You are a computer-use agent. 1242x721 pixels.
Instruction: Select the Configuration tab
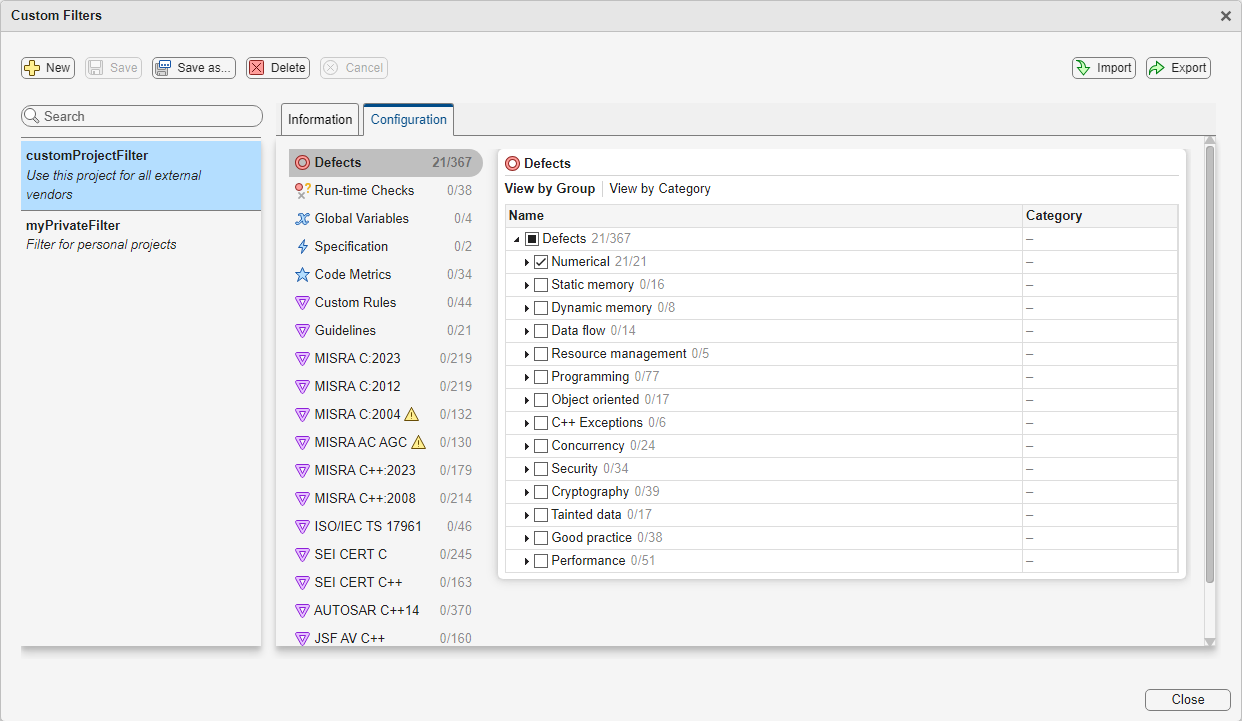pos(408,119)
